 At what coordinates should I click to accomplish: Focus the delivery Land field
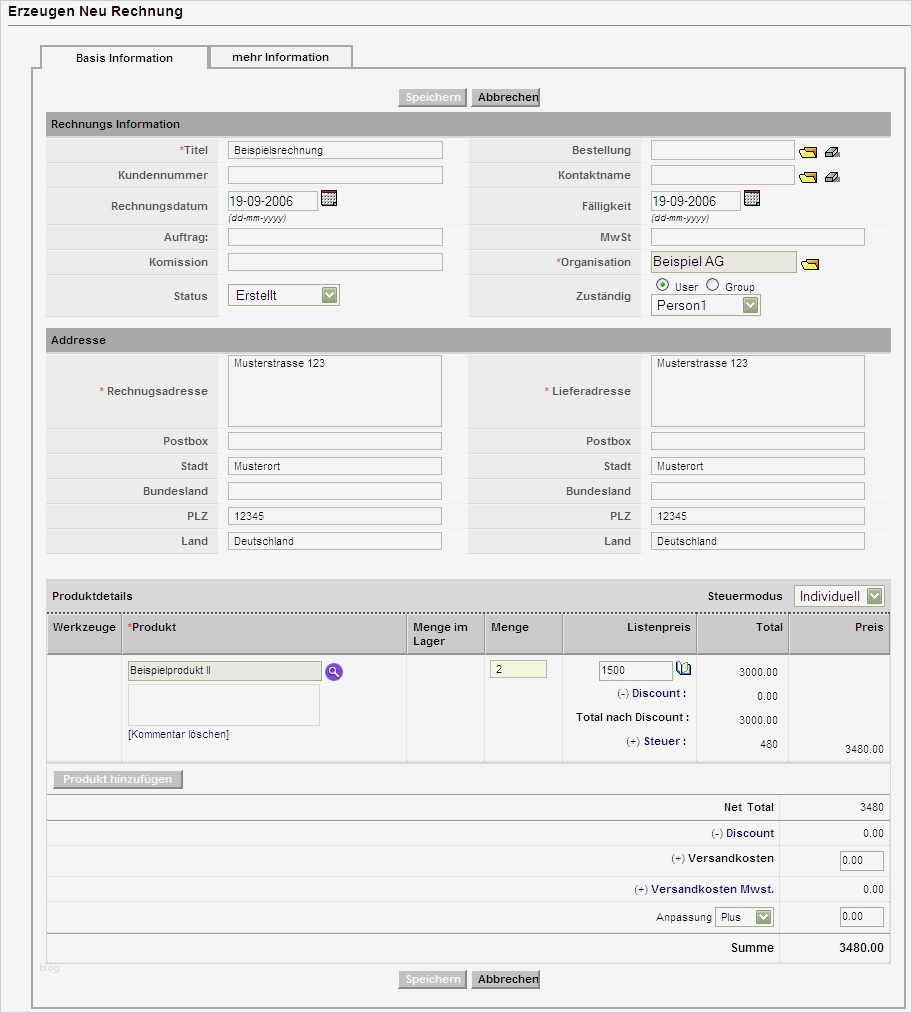click(x=758, y=541)
